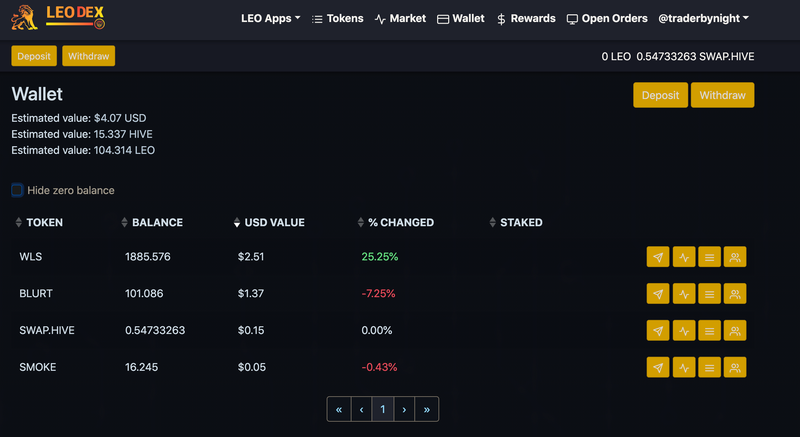Open SWAP.HIVE people icon button
Viewport: 800px width, 437px height.
735,330
